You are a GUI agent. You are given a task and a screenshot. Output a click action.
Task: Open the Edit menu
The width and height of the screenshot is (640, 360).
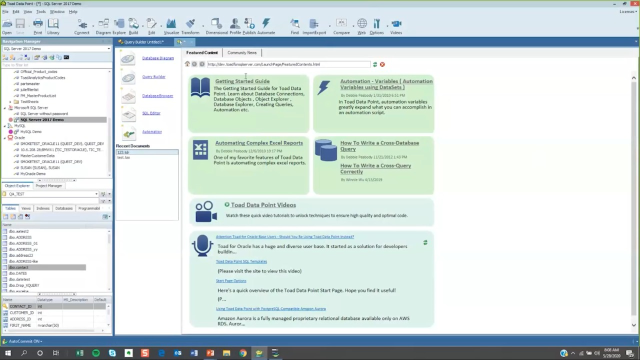(x=16, y=12)
